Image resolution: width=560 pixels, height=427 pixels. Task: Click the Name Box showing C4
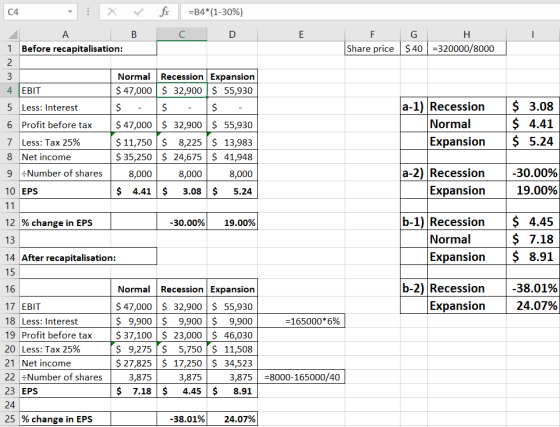click(x=40, y=12)
